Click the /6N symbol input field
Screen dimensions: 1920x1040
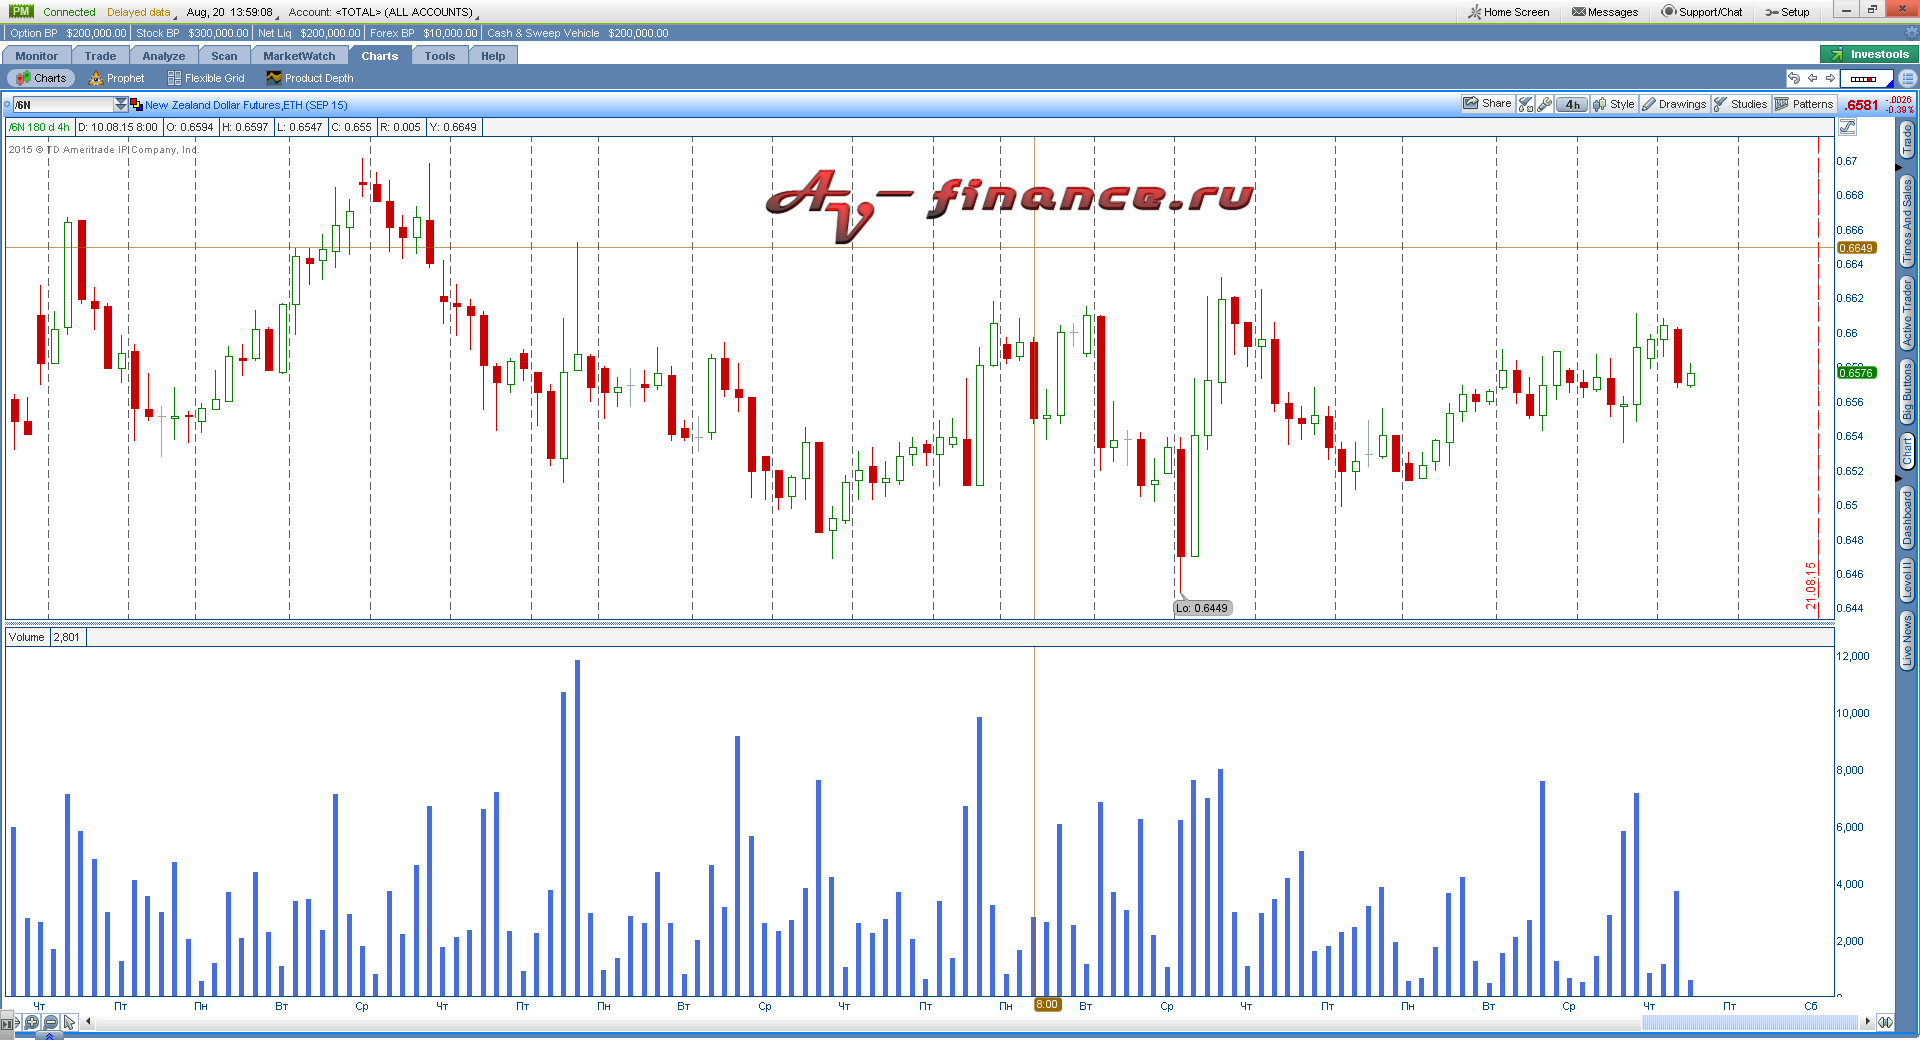(x=62, y=105)
